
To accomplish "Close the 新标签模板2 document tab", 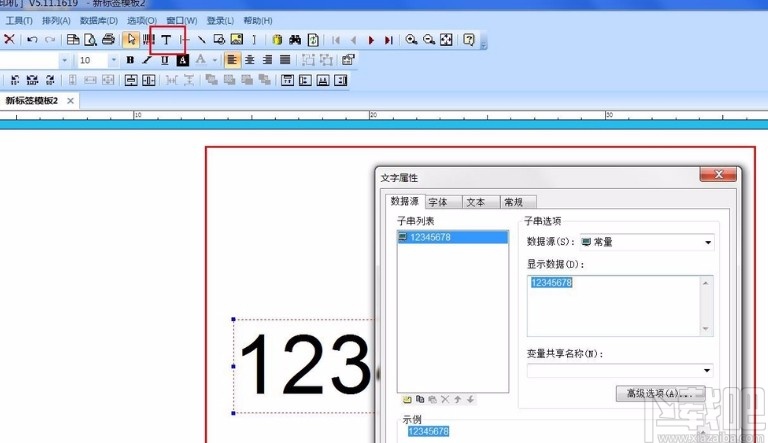I will 71,100.
